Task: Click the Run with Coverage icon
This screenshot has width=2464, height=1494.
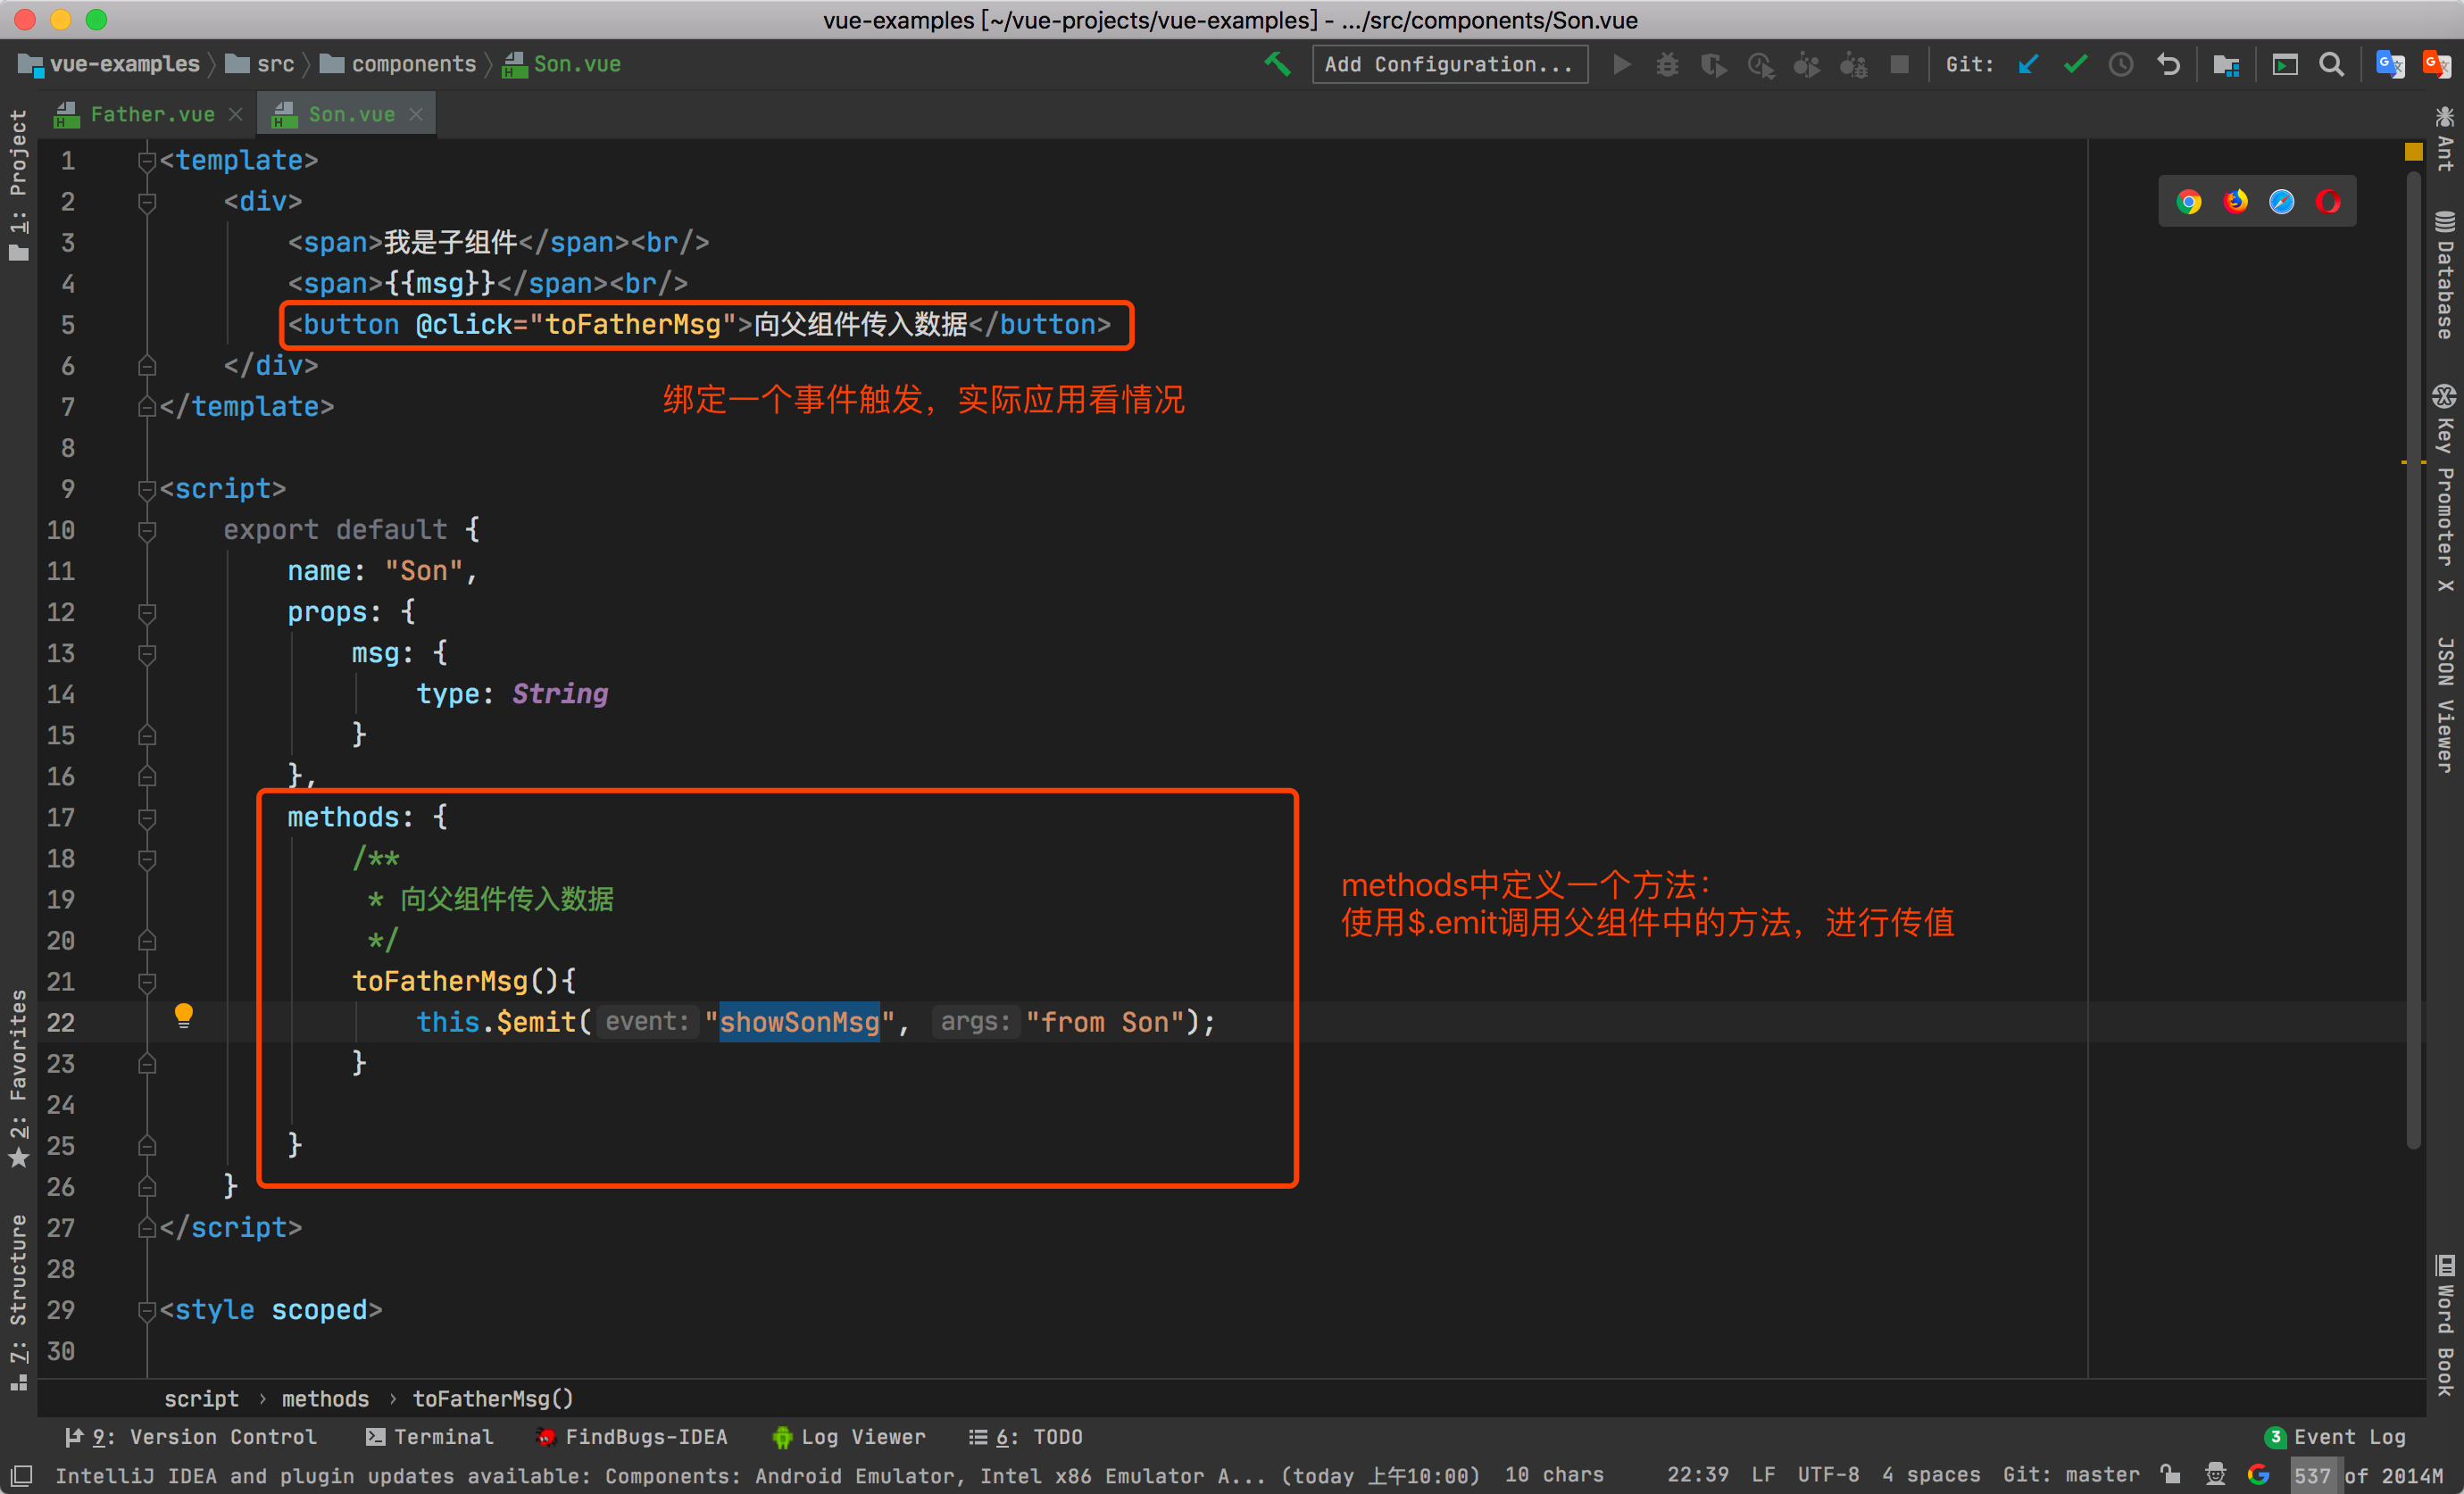Action: tap(1714, 64)
